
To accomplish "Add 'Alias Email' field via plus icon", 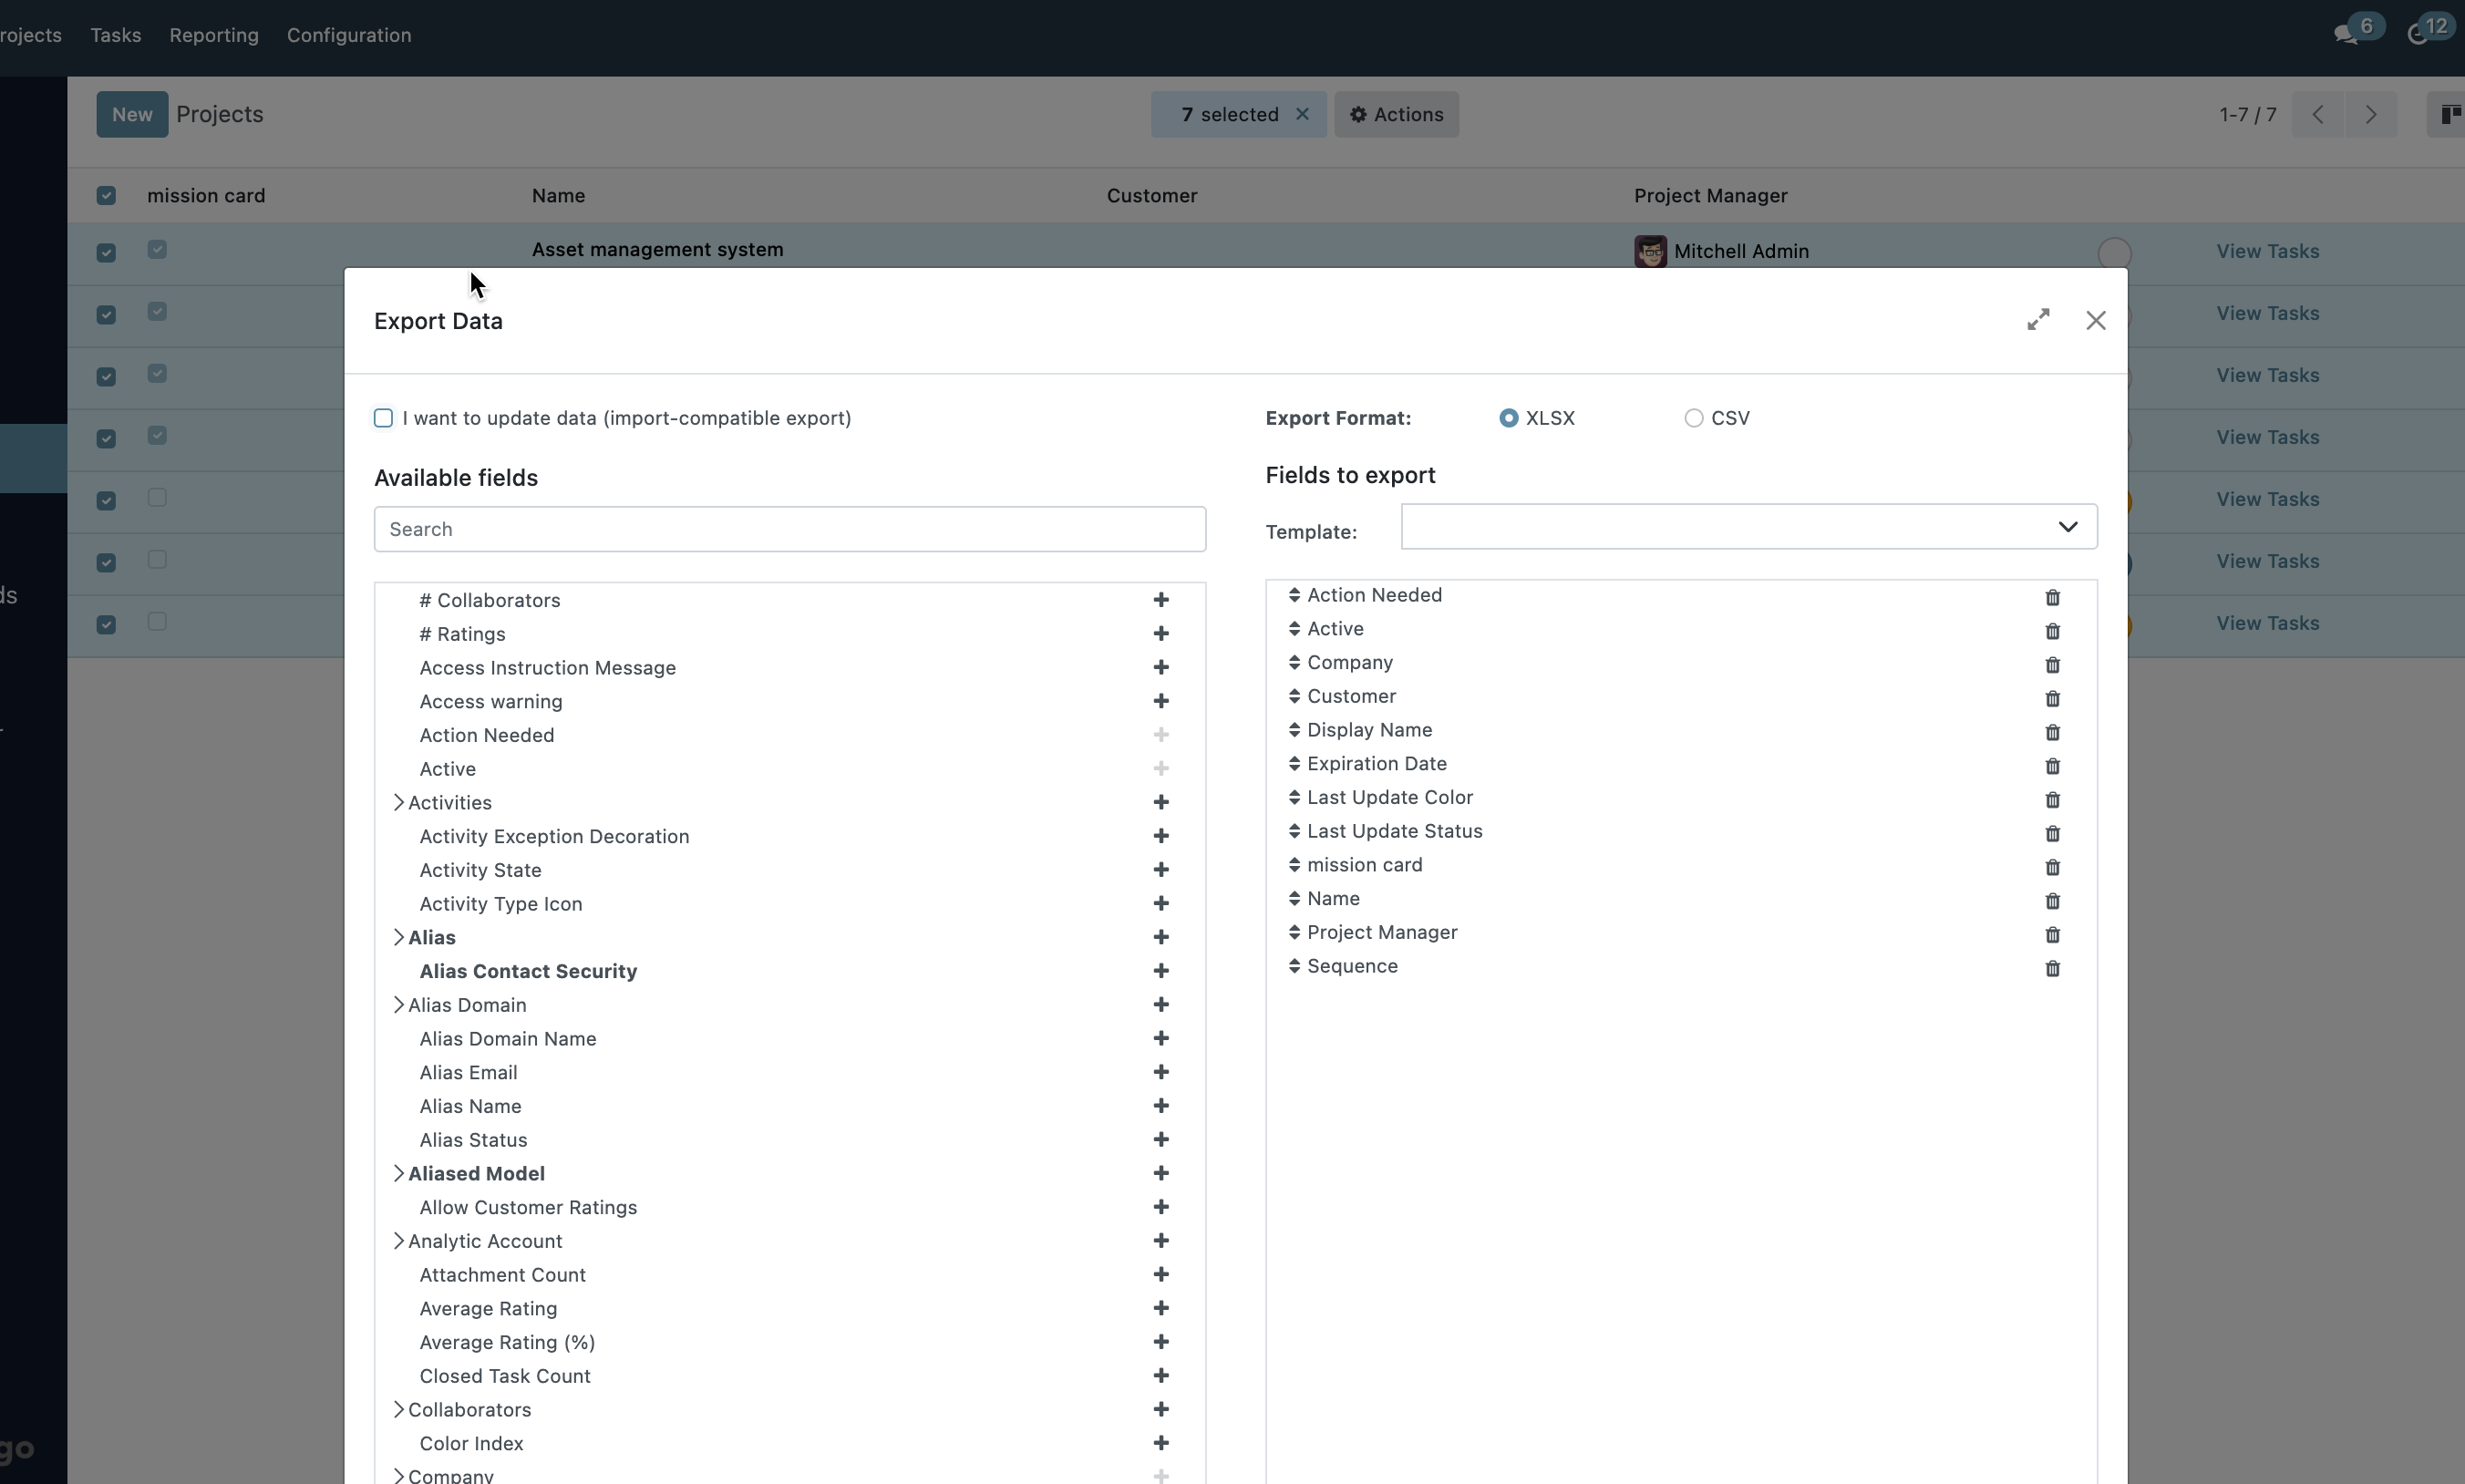I will (x=1160, y=1072).
